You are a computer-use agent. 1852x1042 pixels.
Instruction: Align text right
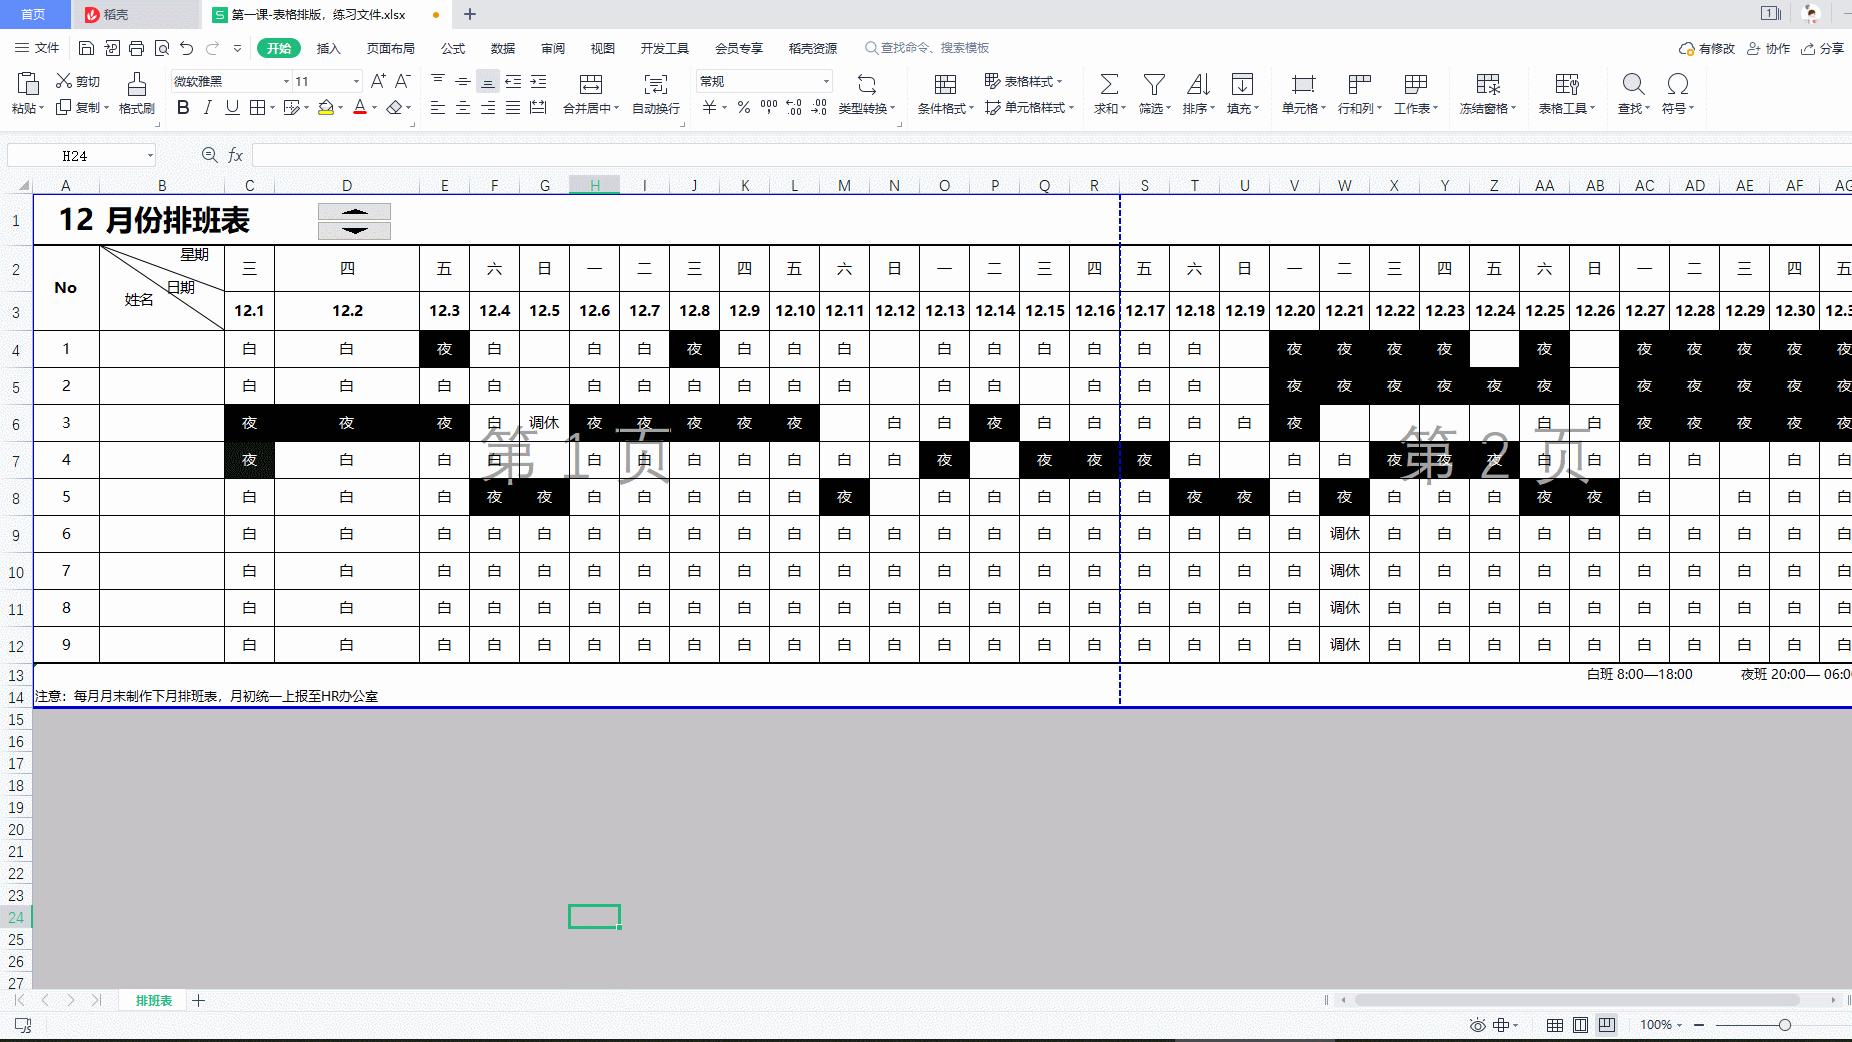[x=488, y=107]
